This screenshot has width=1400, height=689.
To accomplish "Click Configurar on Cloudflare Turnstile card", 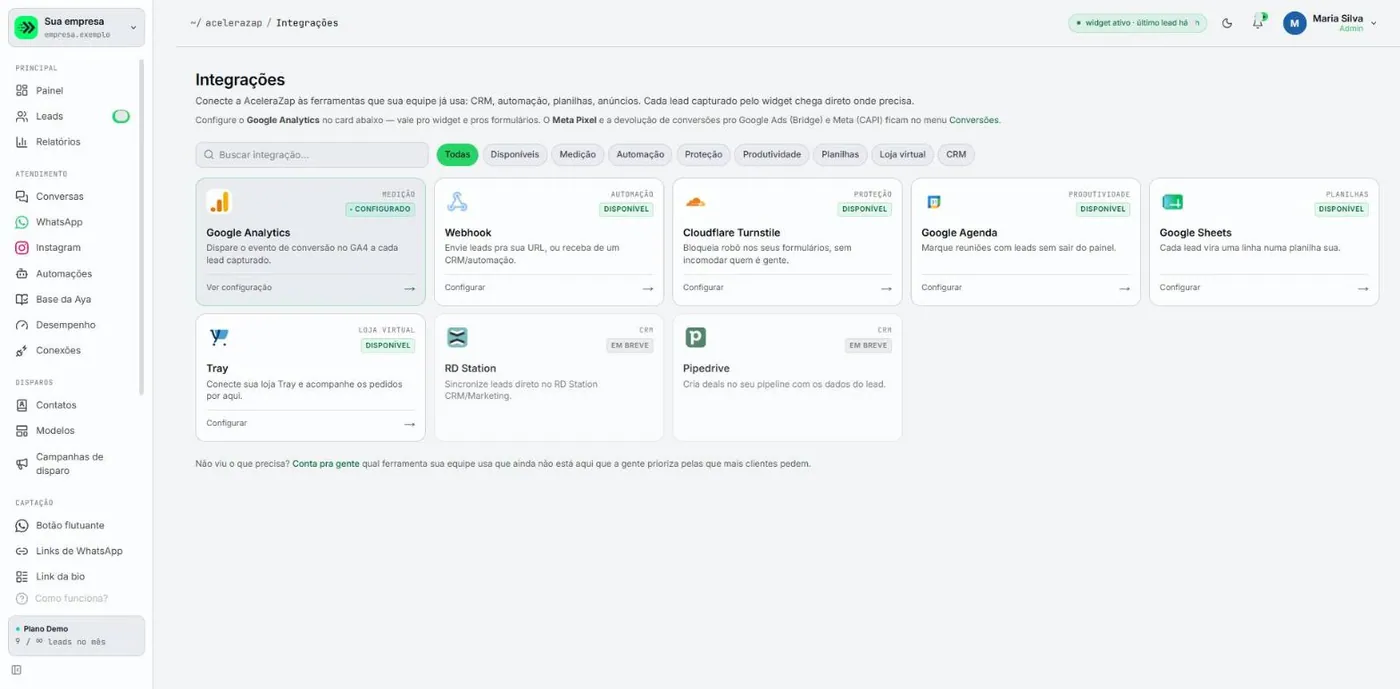I will click(x=703, y=288).
